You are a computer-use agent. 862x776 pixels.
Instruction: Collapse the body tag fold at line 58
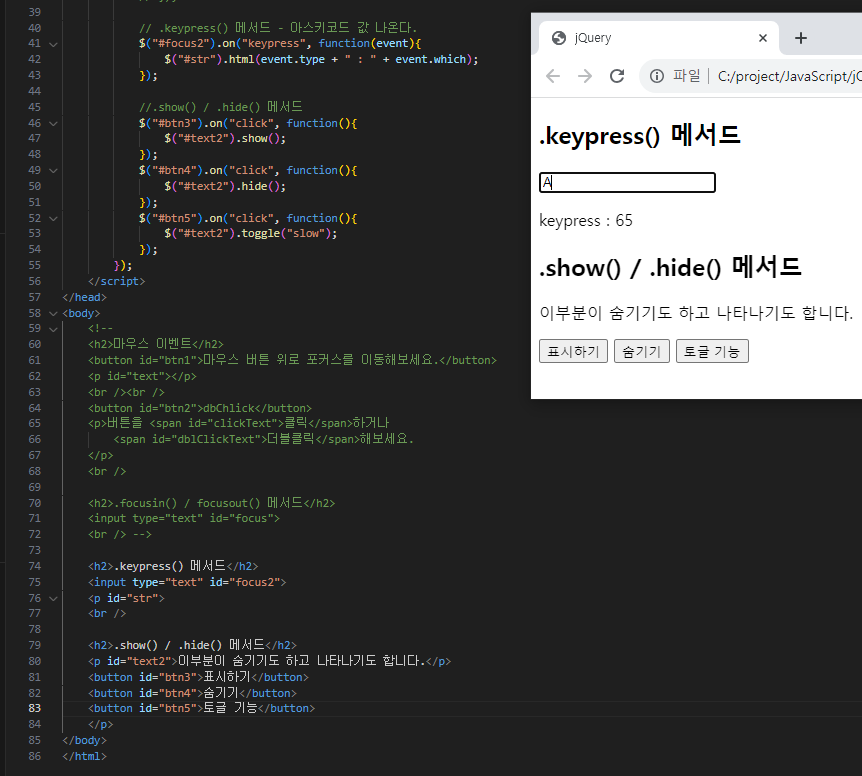tap(53, 313)
